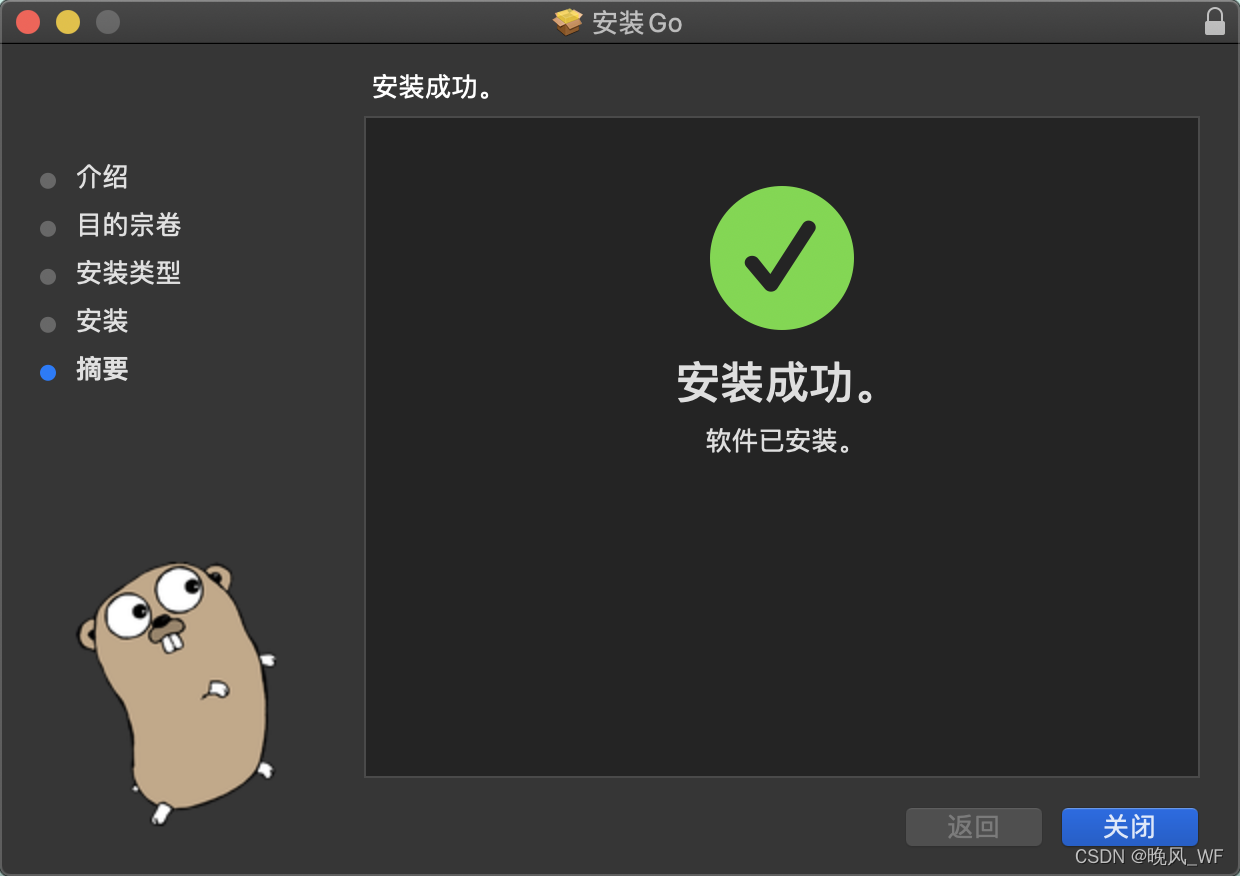Click the package icon beside 安装 Go title
This screenshot has width=1240, height=876.
(x=568, y=22)
